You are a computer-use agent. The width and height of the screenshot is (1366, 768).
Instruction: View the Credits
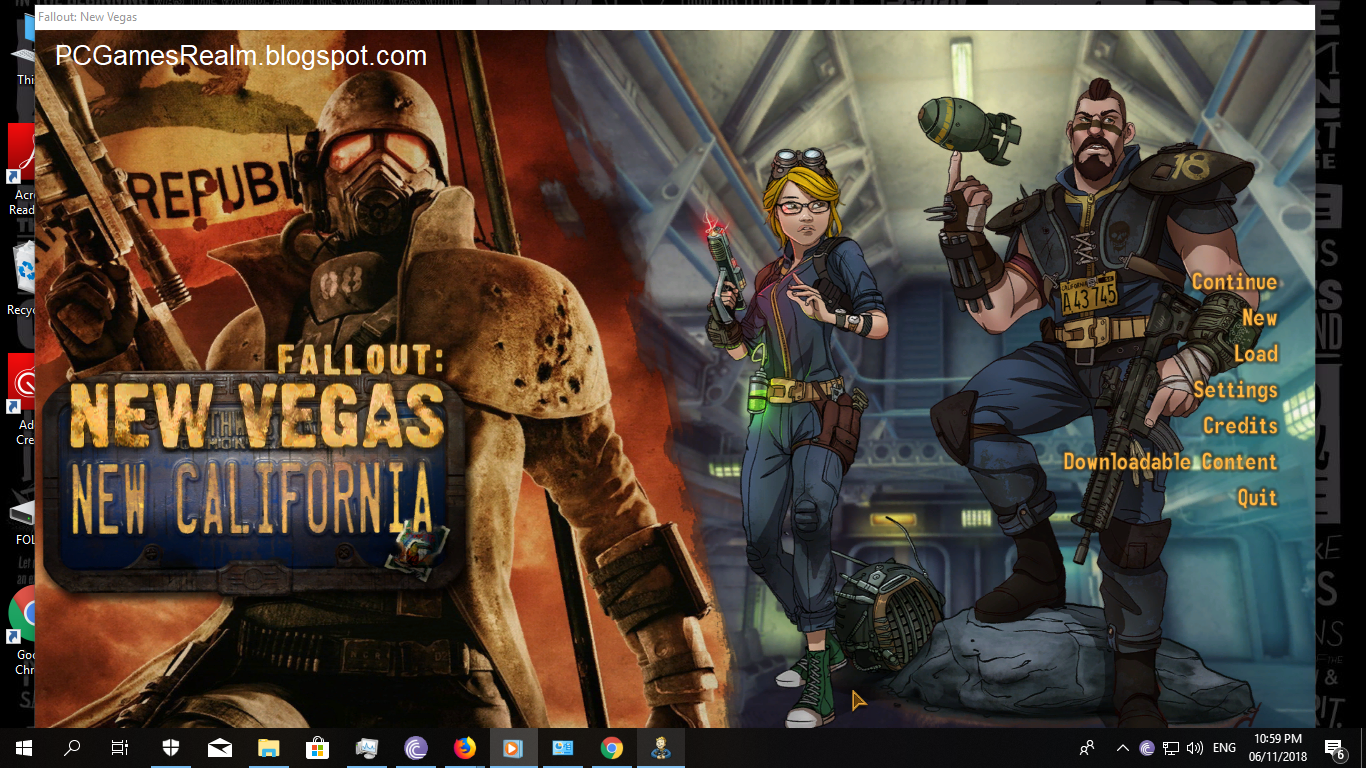pos(1241,426)
